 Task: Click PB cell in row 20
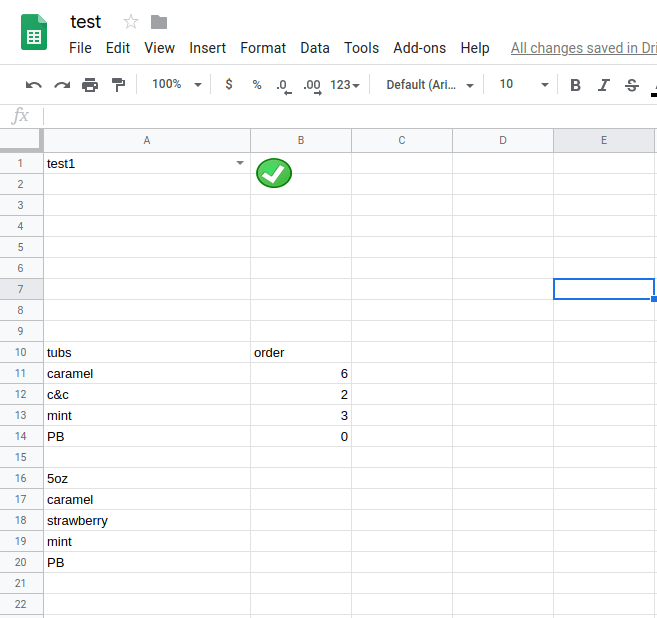click(147, 562)
